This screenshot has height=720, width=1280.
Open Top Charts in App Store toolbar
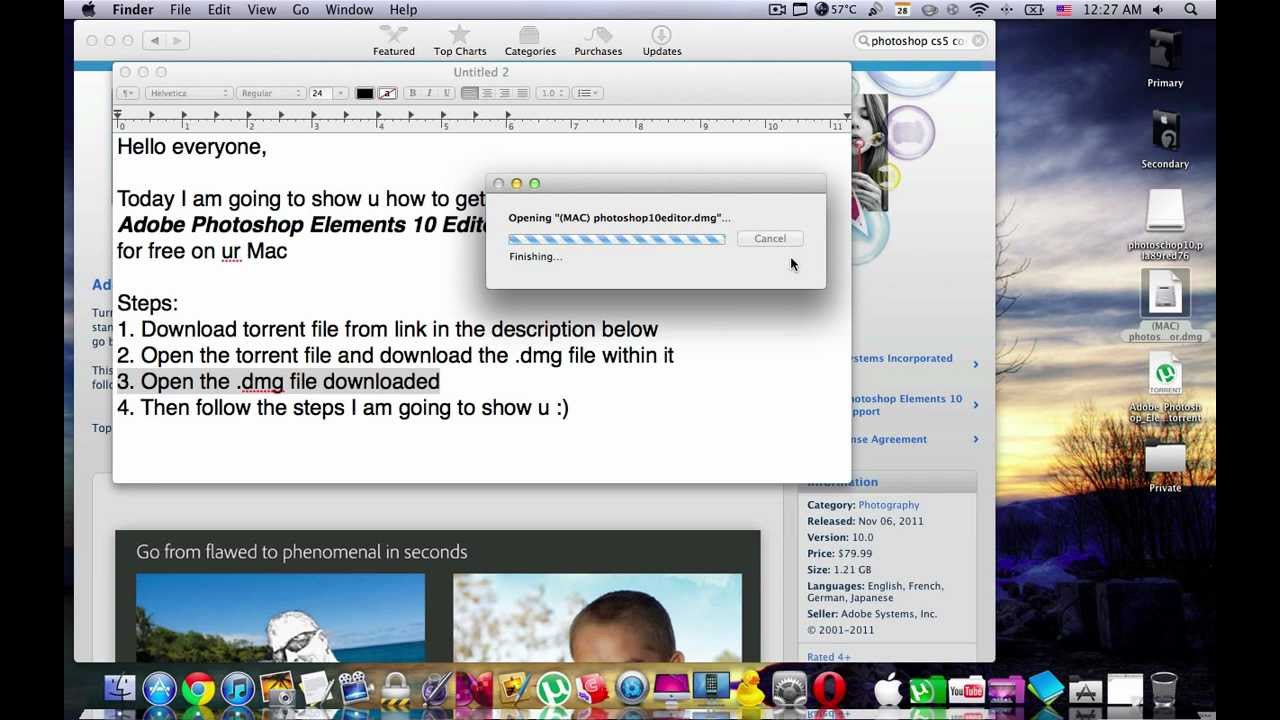(460, 41)
